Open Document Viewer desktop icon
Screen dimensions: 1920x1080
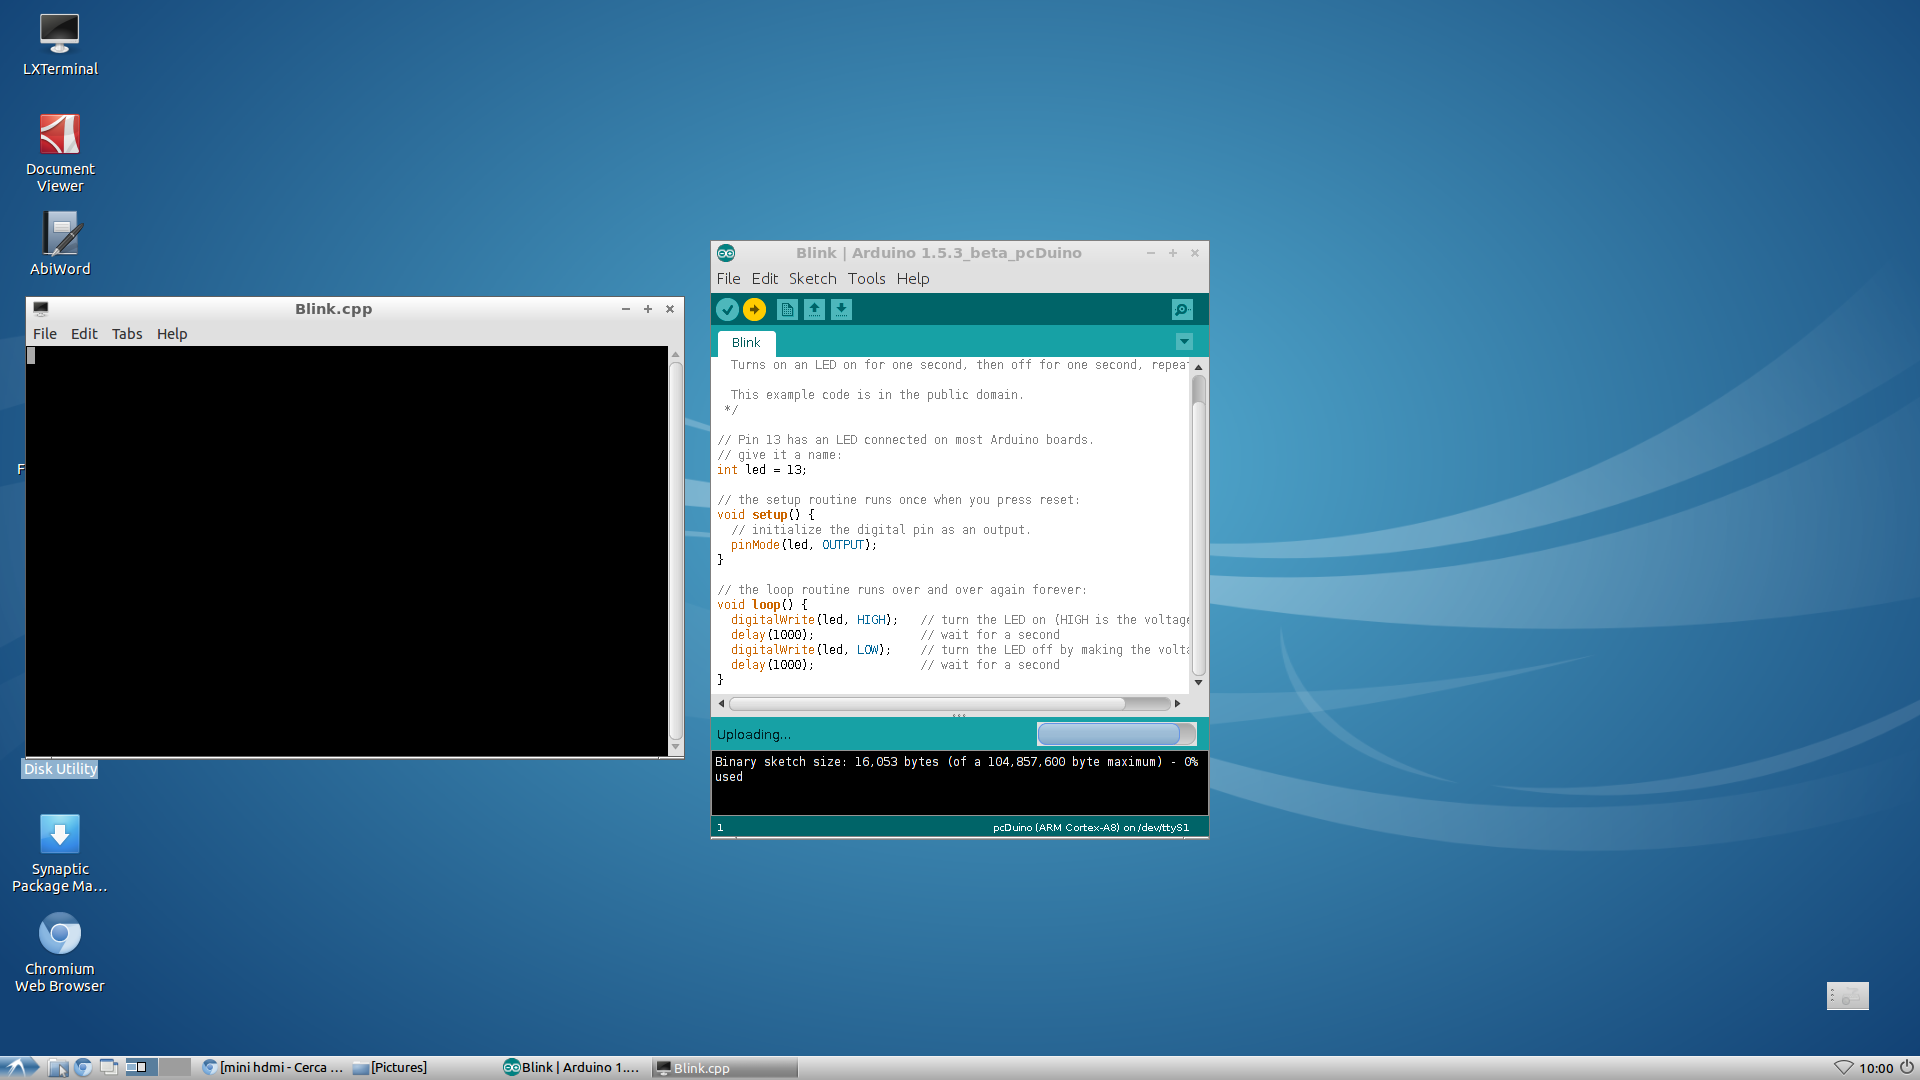(x=60, y=152)
